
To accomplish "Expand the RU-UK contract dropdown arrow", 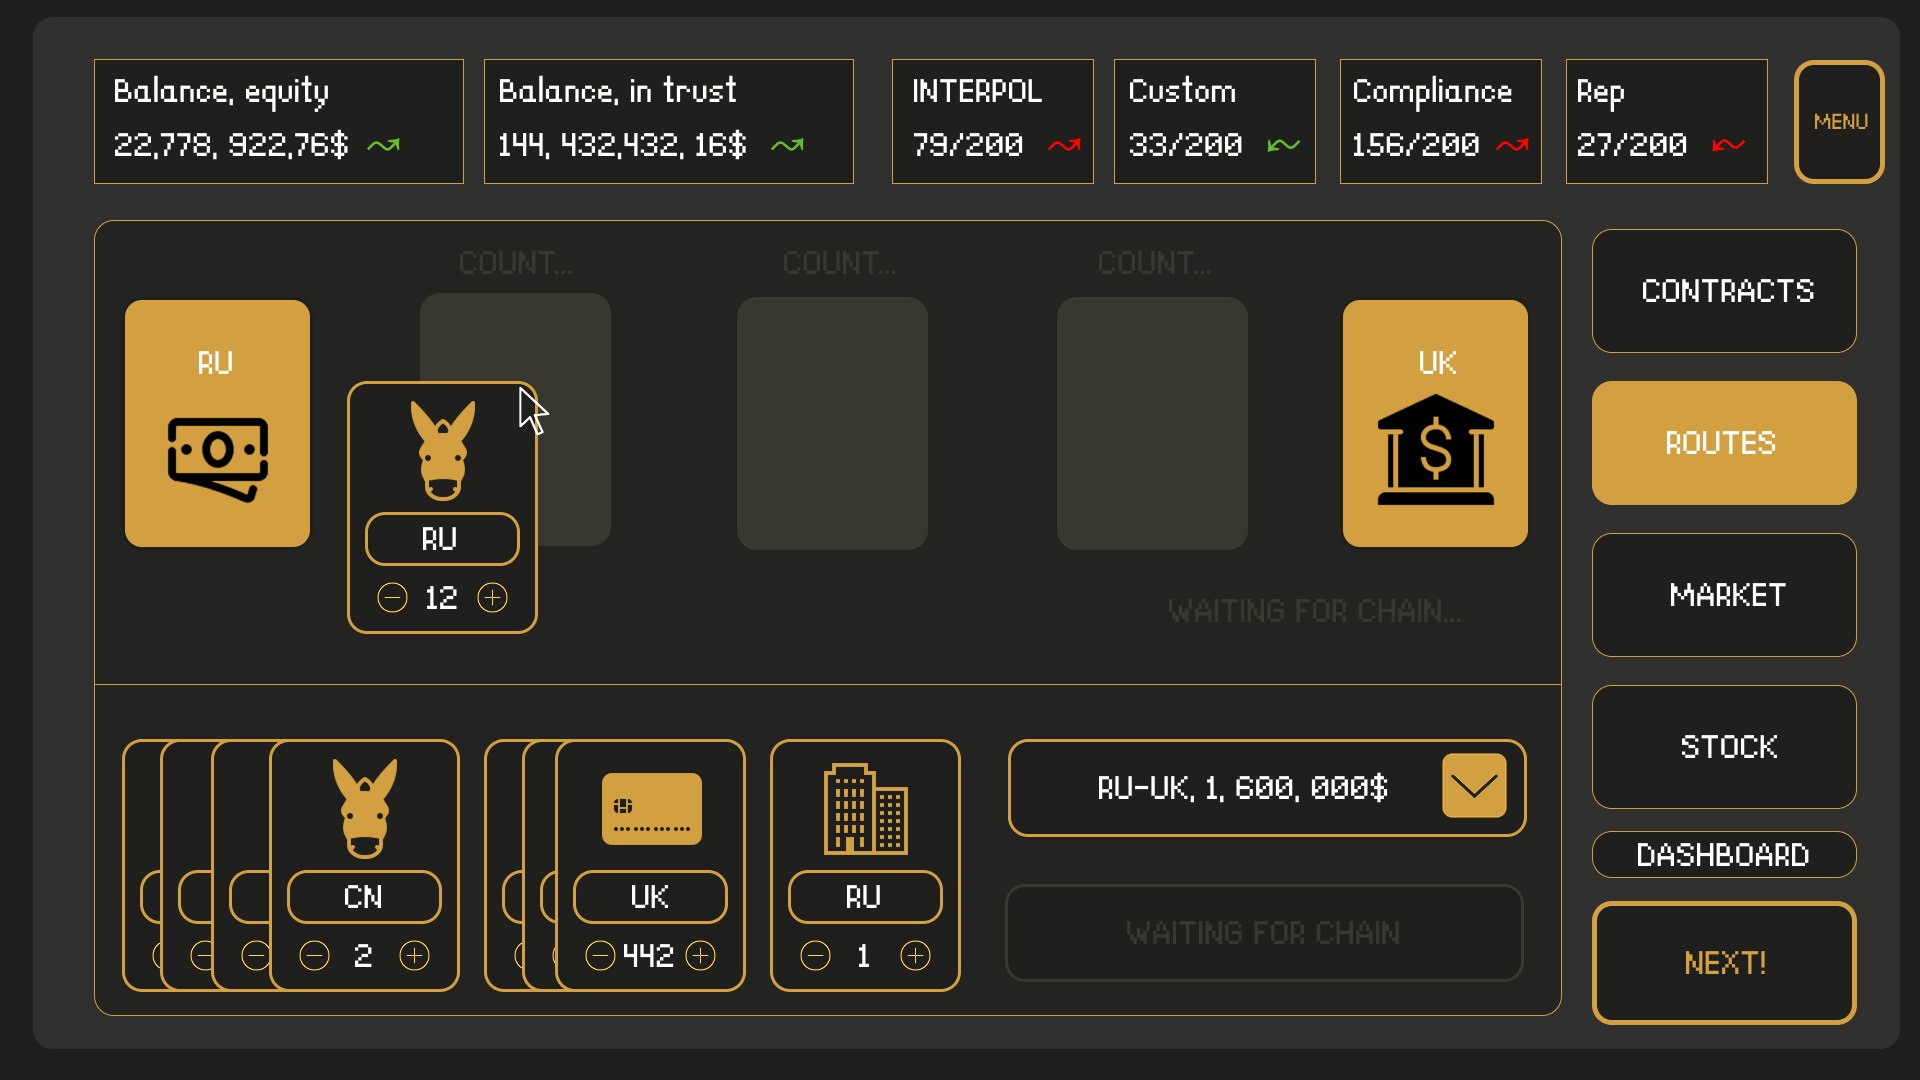I will 1474,786.
